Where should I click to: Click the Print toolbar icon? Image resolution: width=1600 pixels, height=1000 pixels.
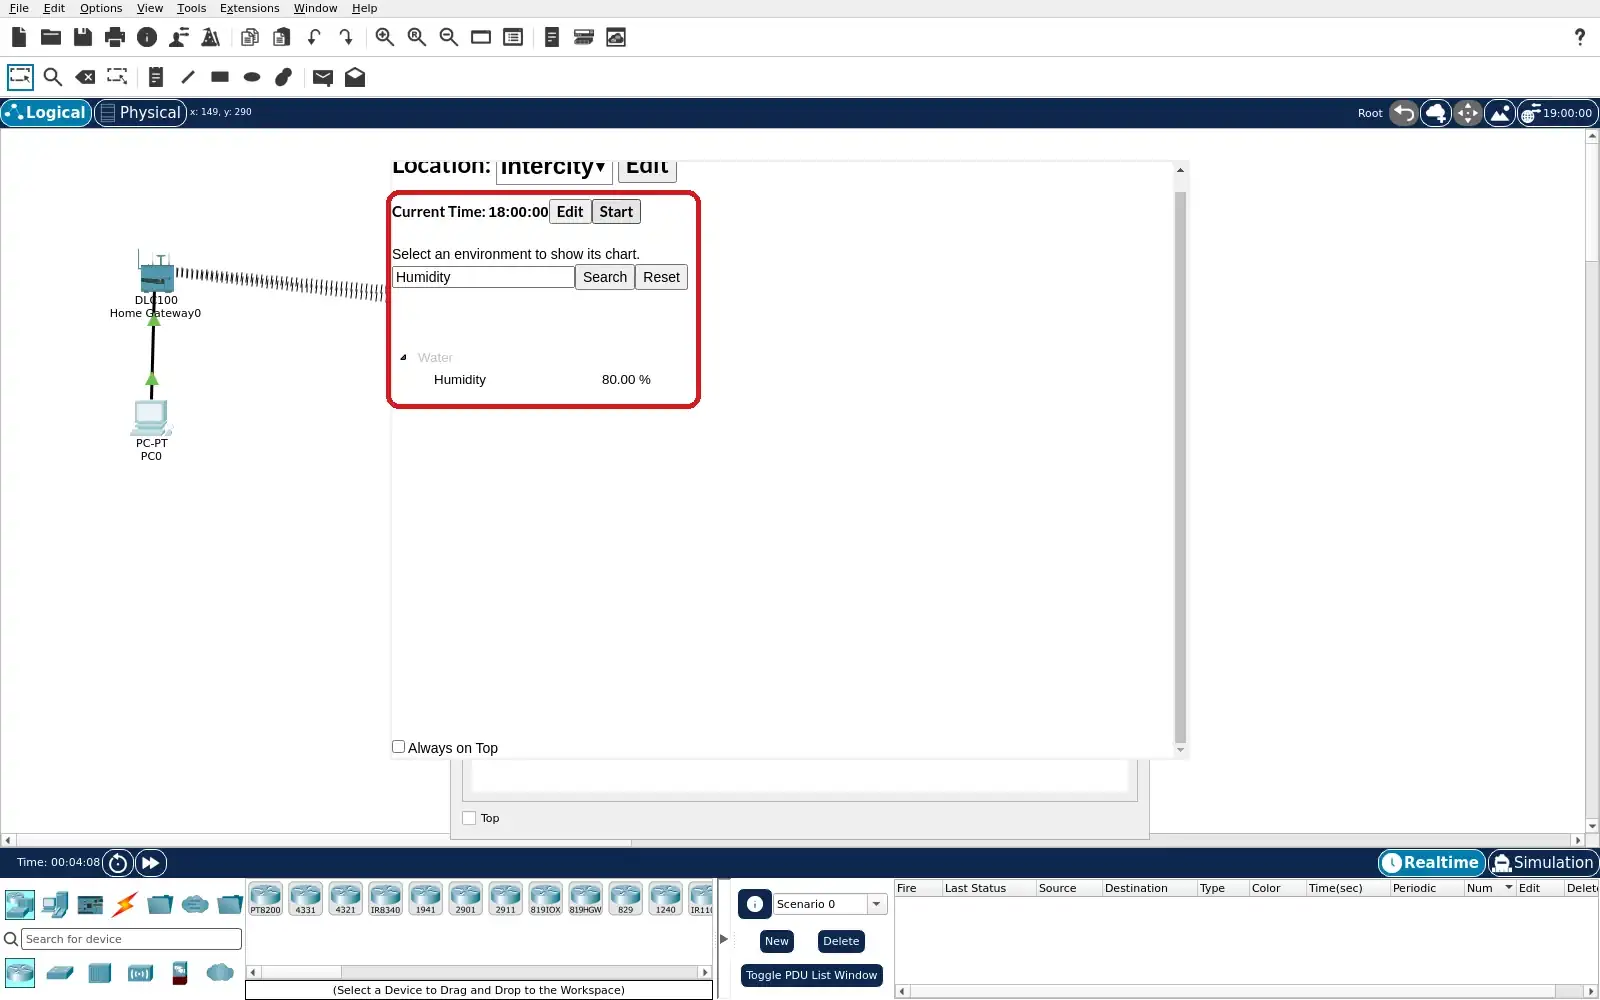point(115,38)
